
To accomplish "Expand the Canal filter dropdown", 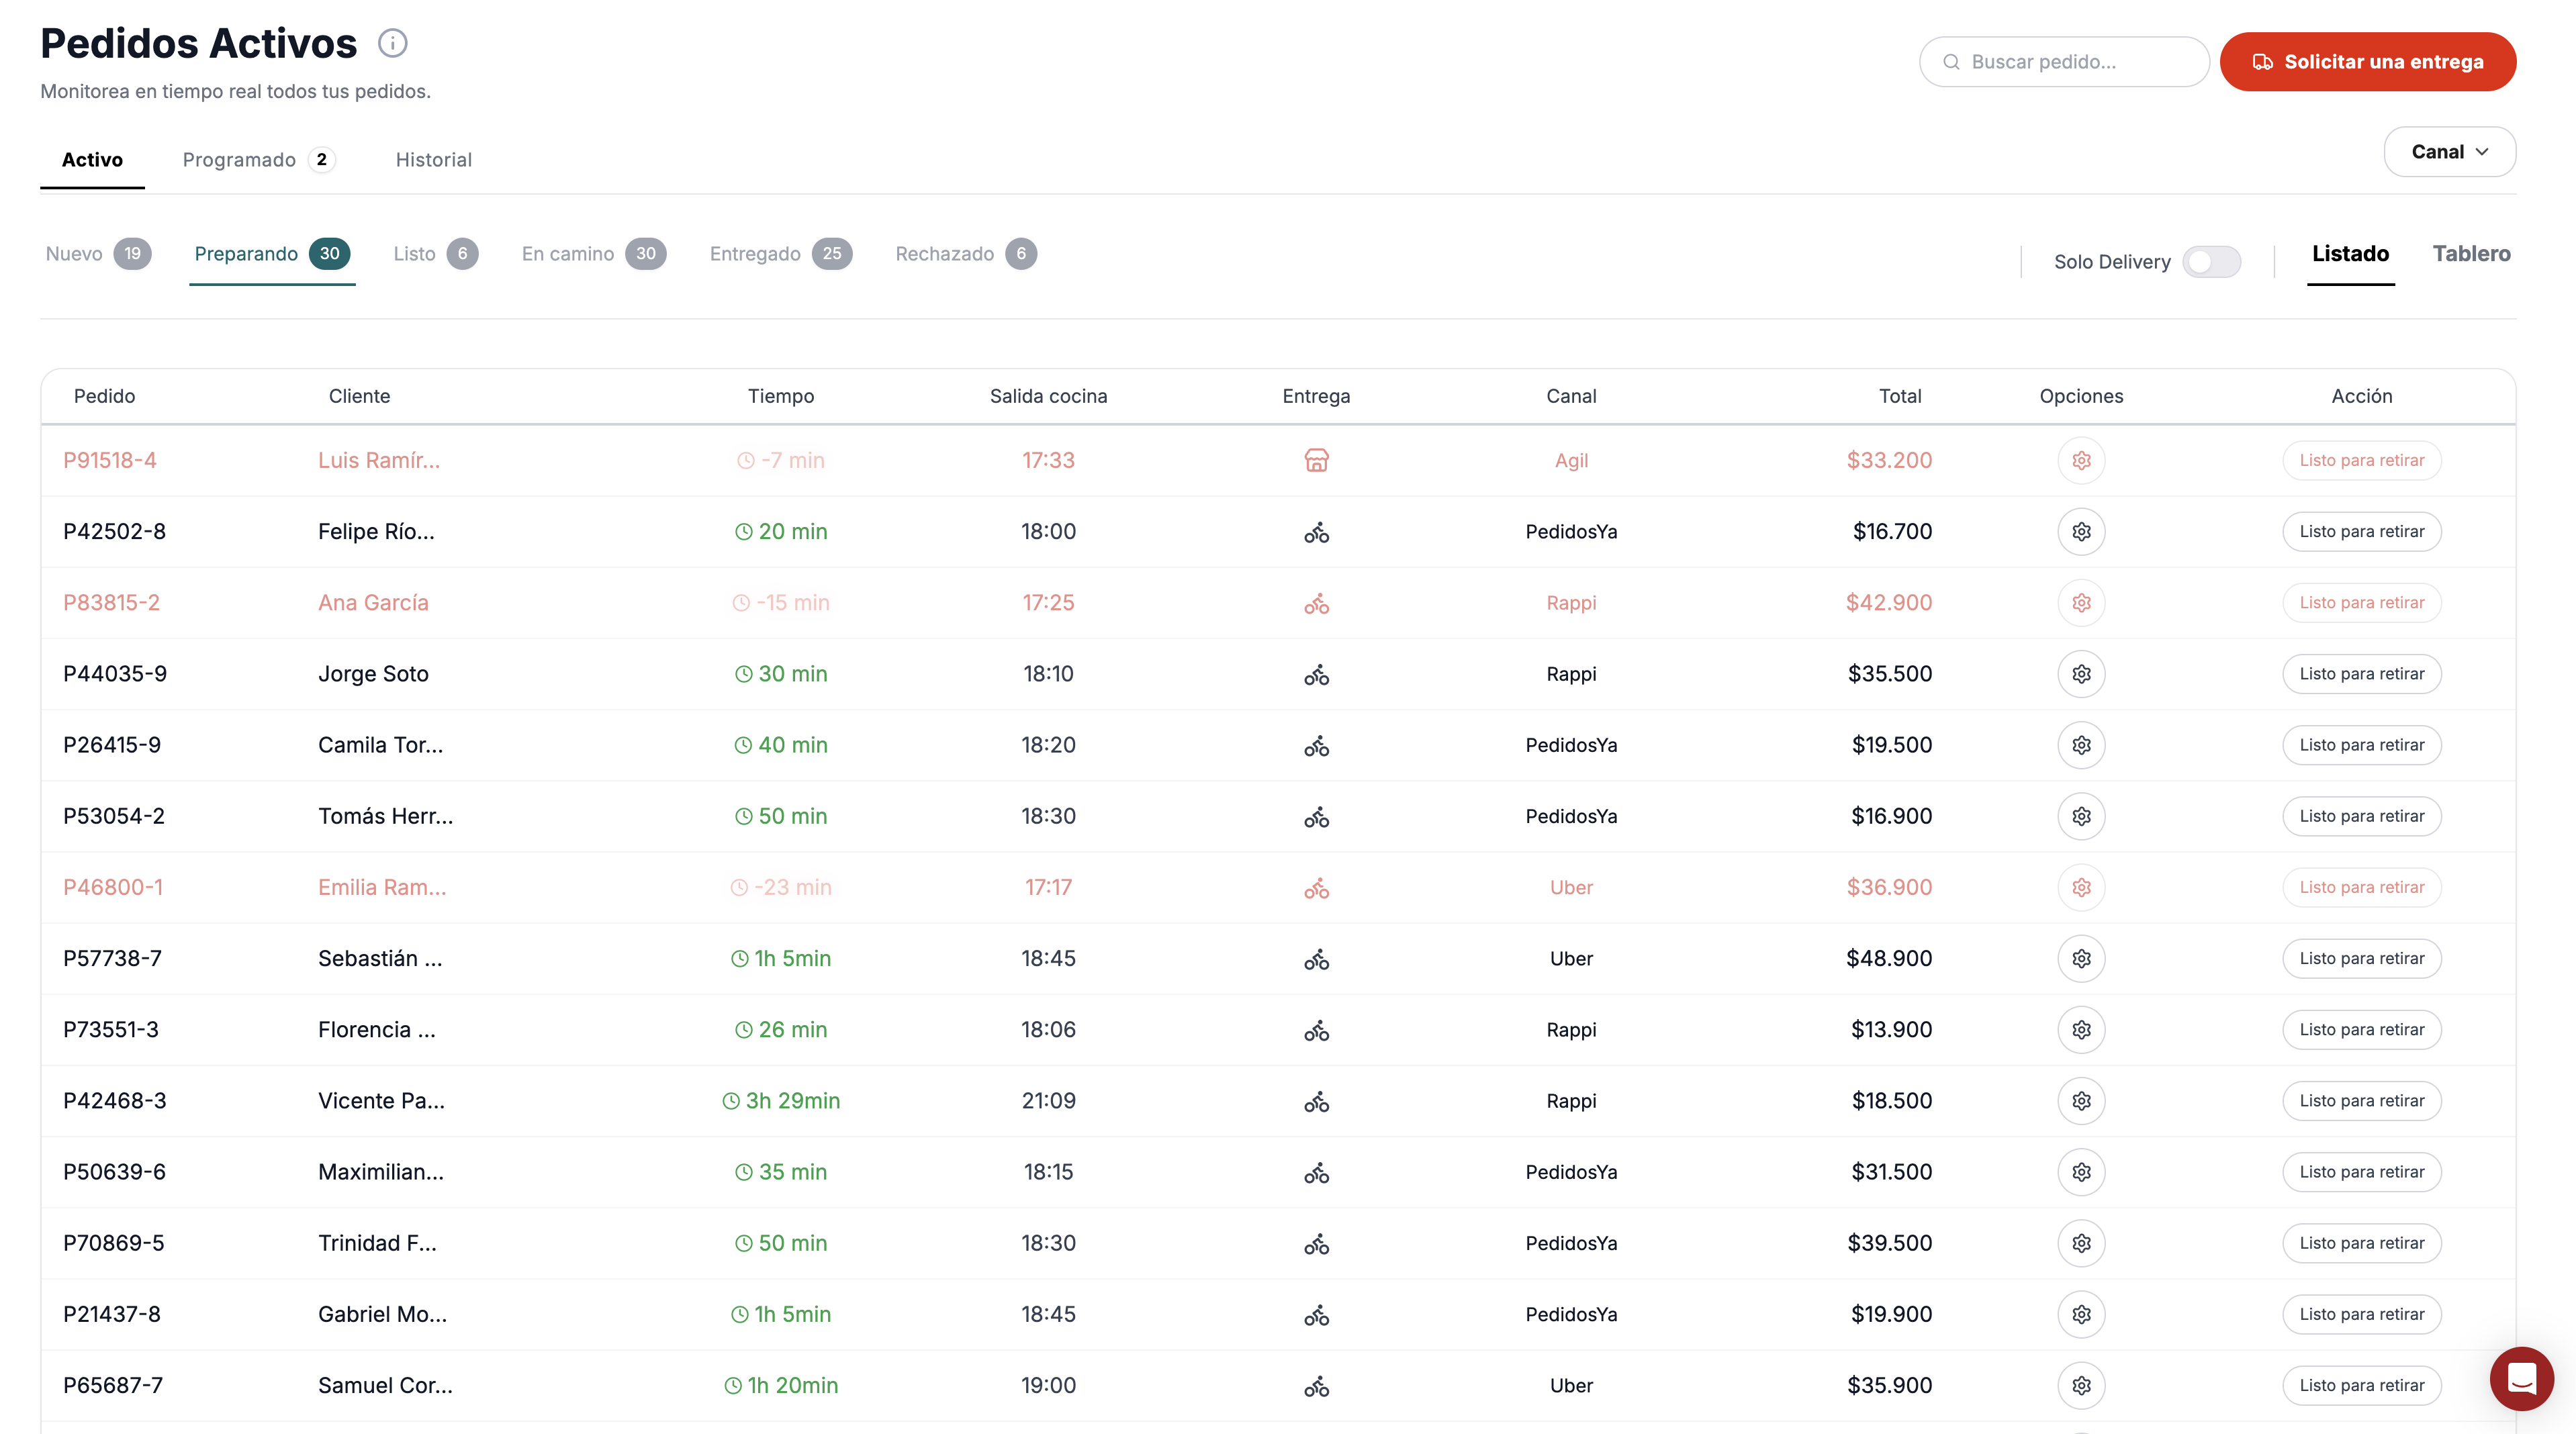I will pos(2449,152).
